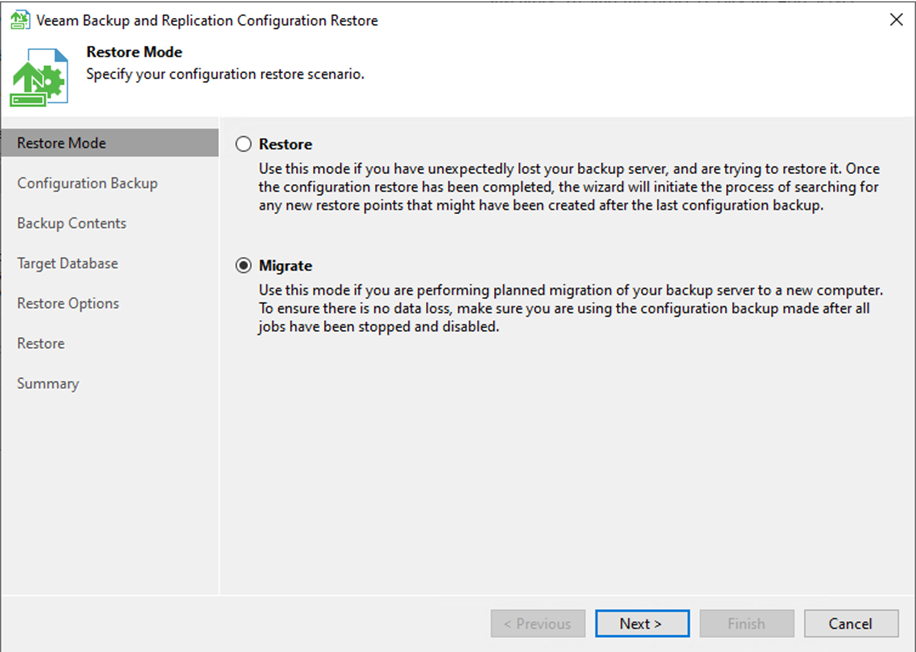Click the Veeam title bar app icon

pyautogui.click(x=20, y=20)
